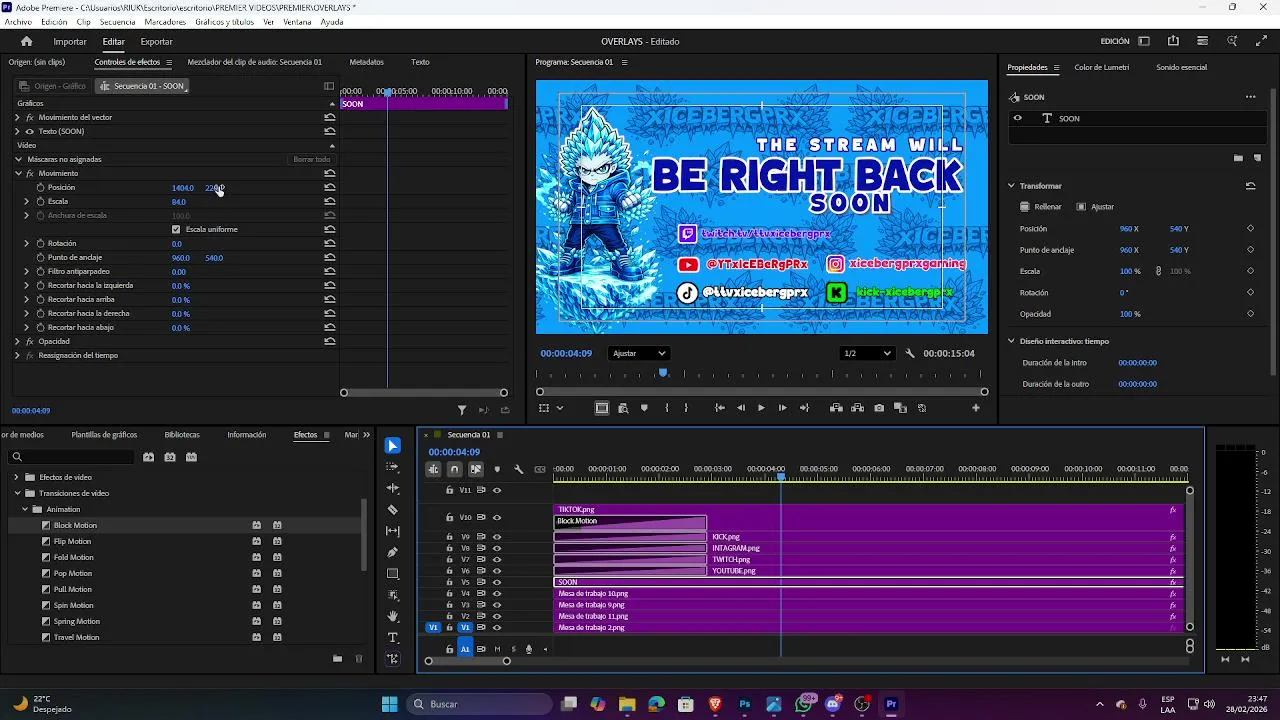Open the Archivo menu
Image resolution: width=1280 pixels, height=720 pixels.
click(18, 22)
